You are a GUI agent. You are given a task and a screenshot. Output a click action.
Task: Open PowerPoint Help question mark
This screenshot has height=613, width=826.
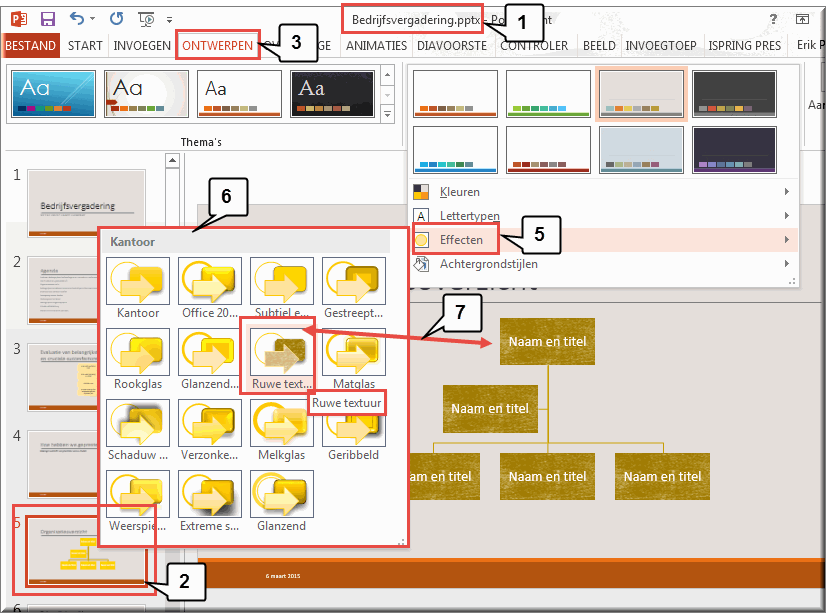click(773, 19)
